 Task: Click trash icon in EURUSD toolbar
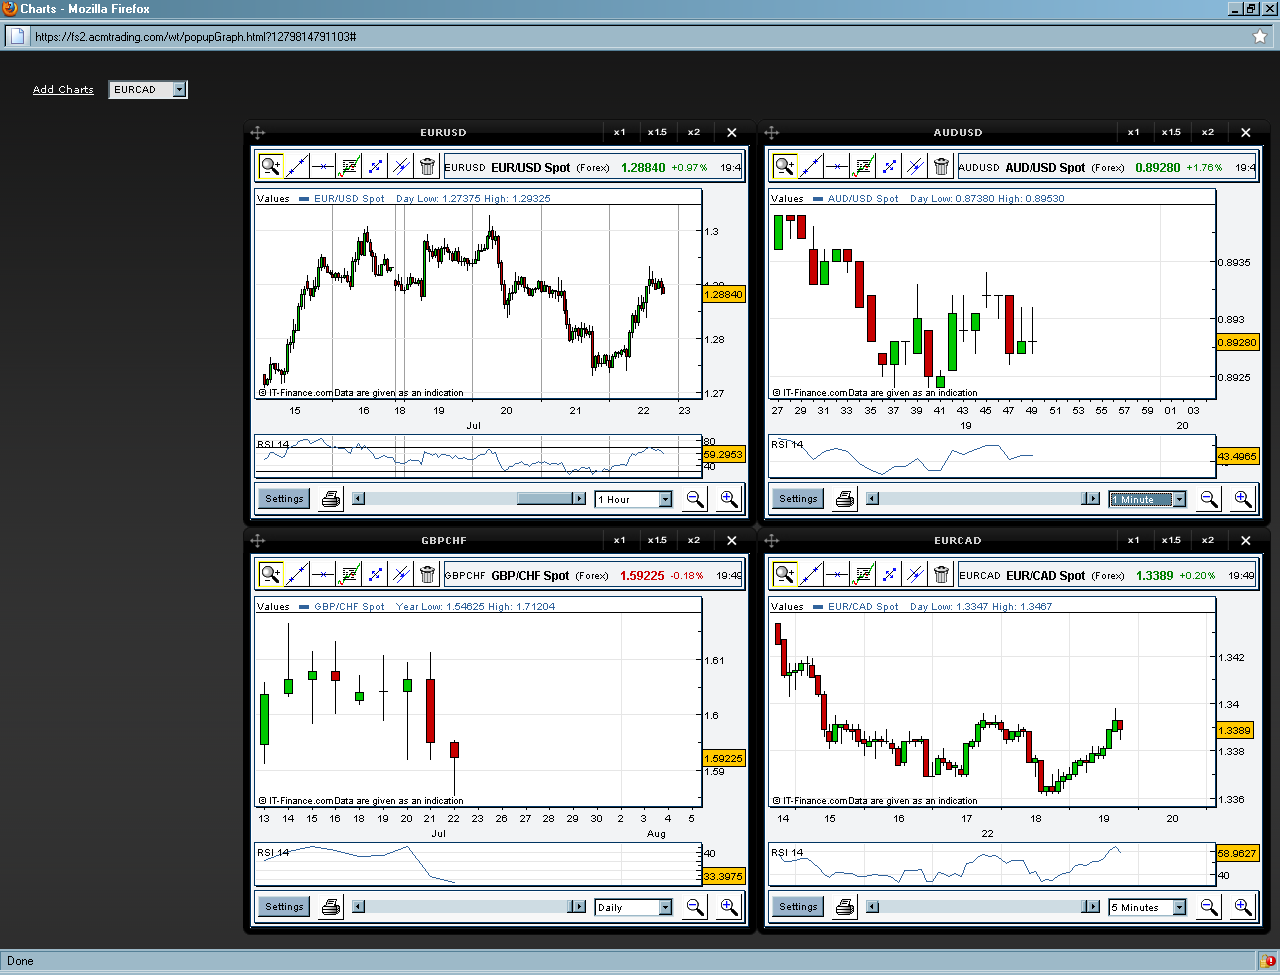coord(427,166)
